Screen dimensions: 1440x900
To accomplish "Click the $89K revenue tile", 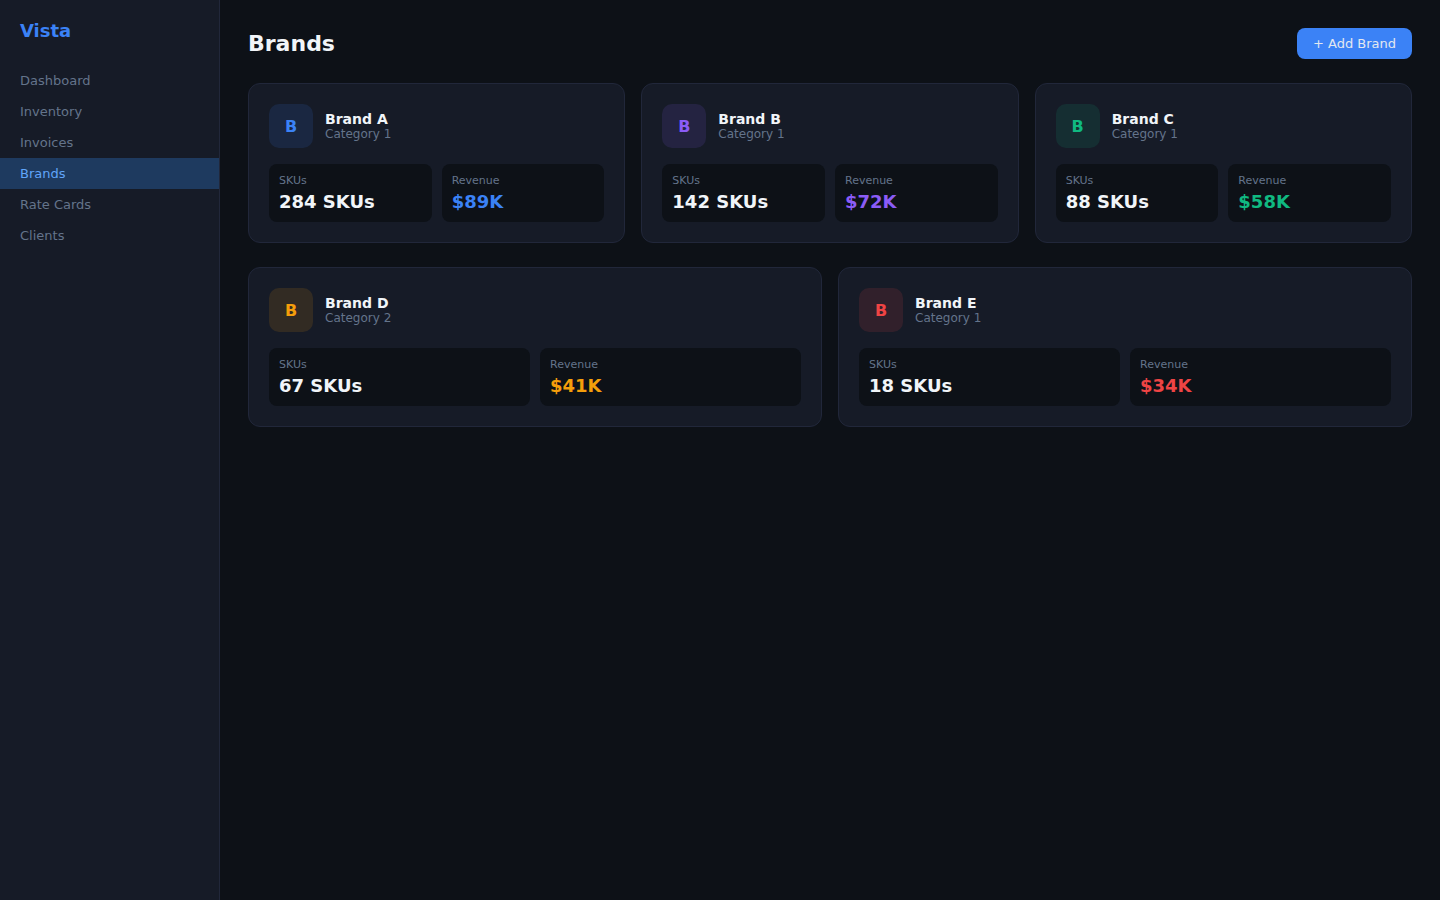I will click(x=522, y=193).
